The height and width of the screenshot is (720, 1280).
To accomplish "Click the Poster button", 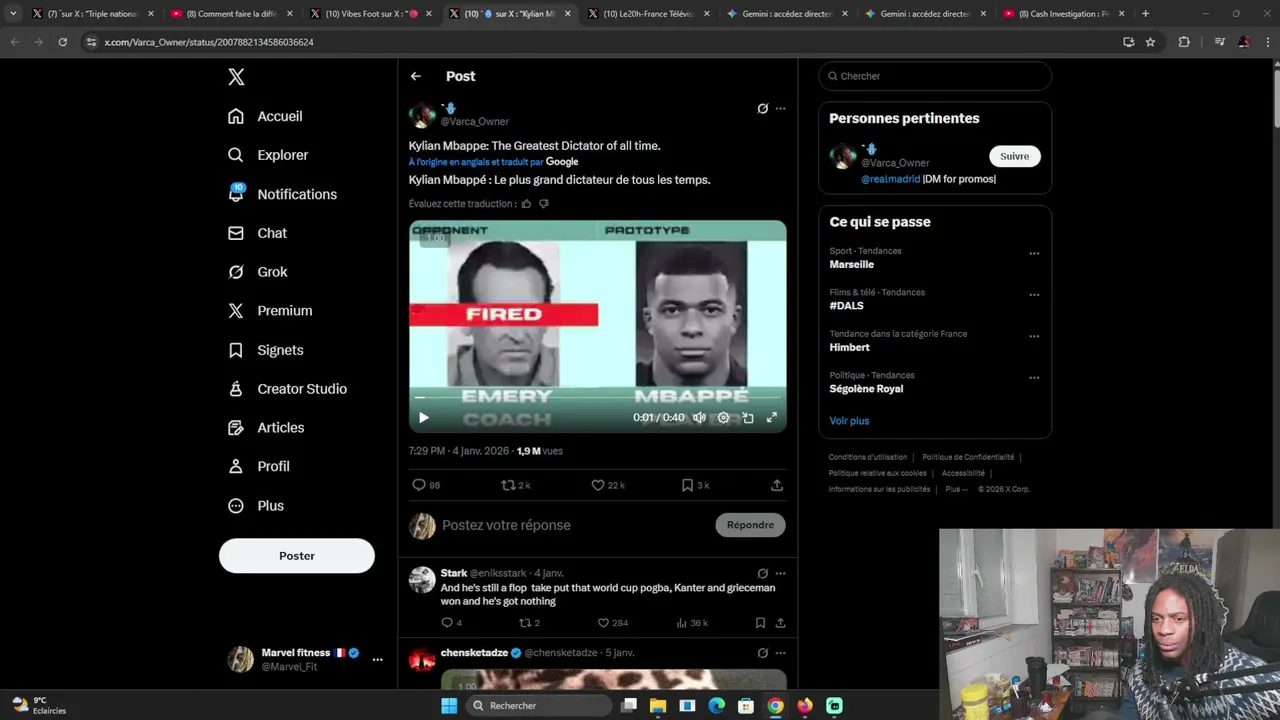I will coord(297,556).
